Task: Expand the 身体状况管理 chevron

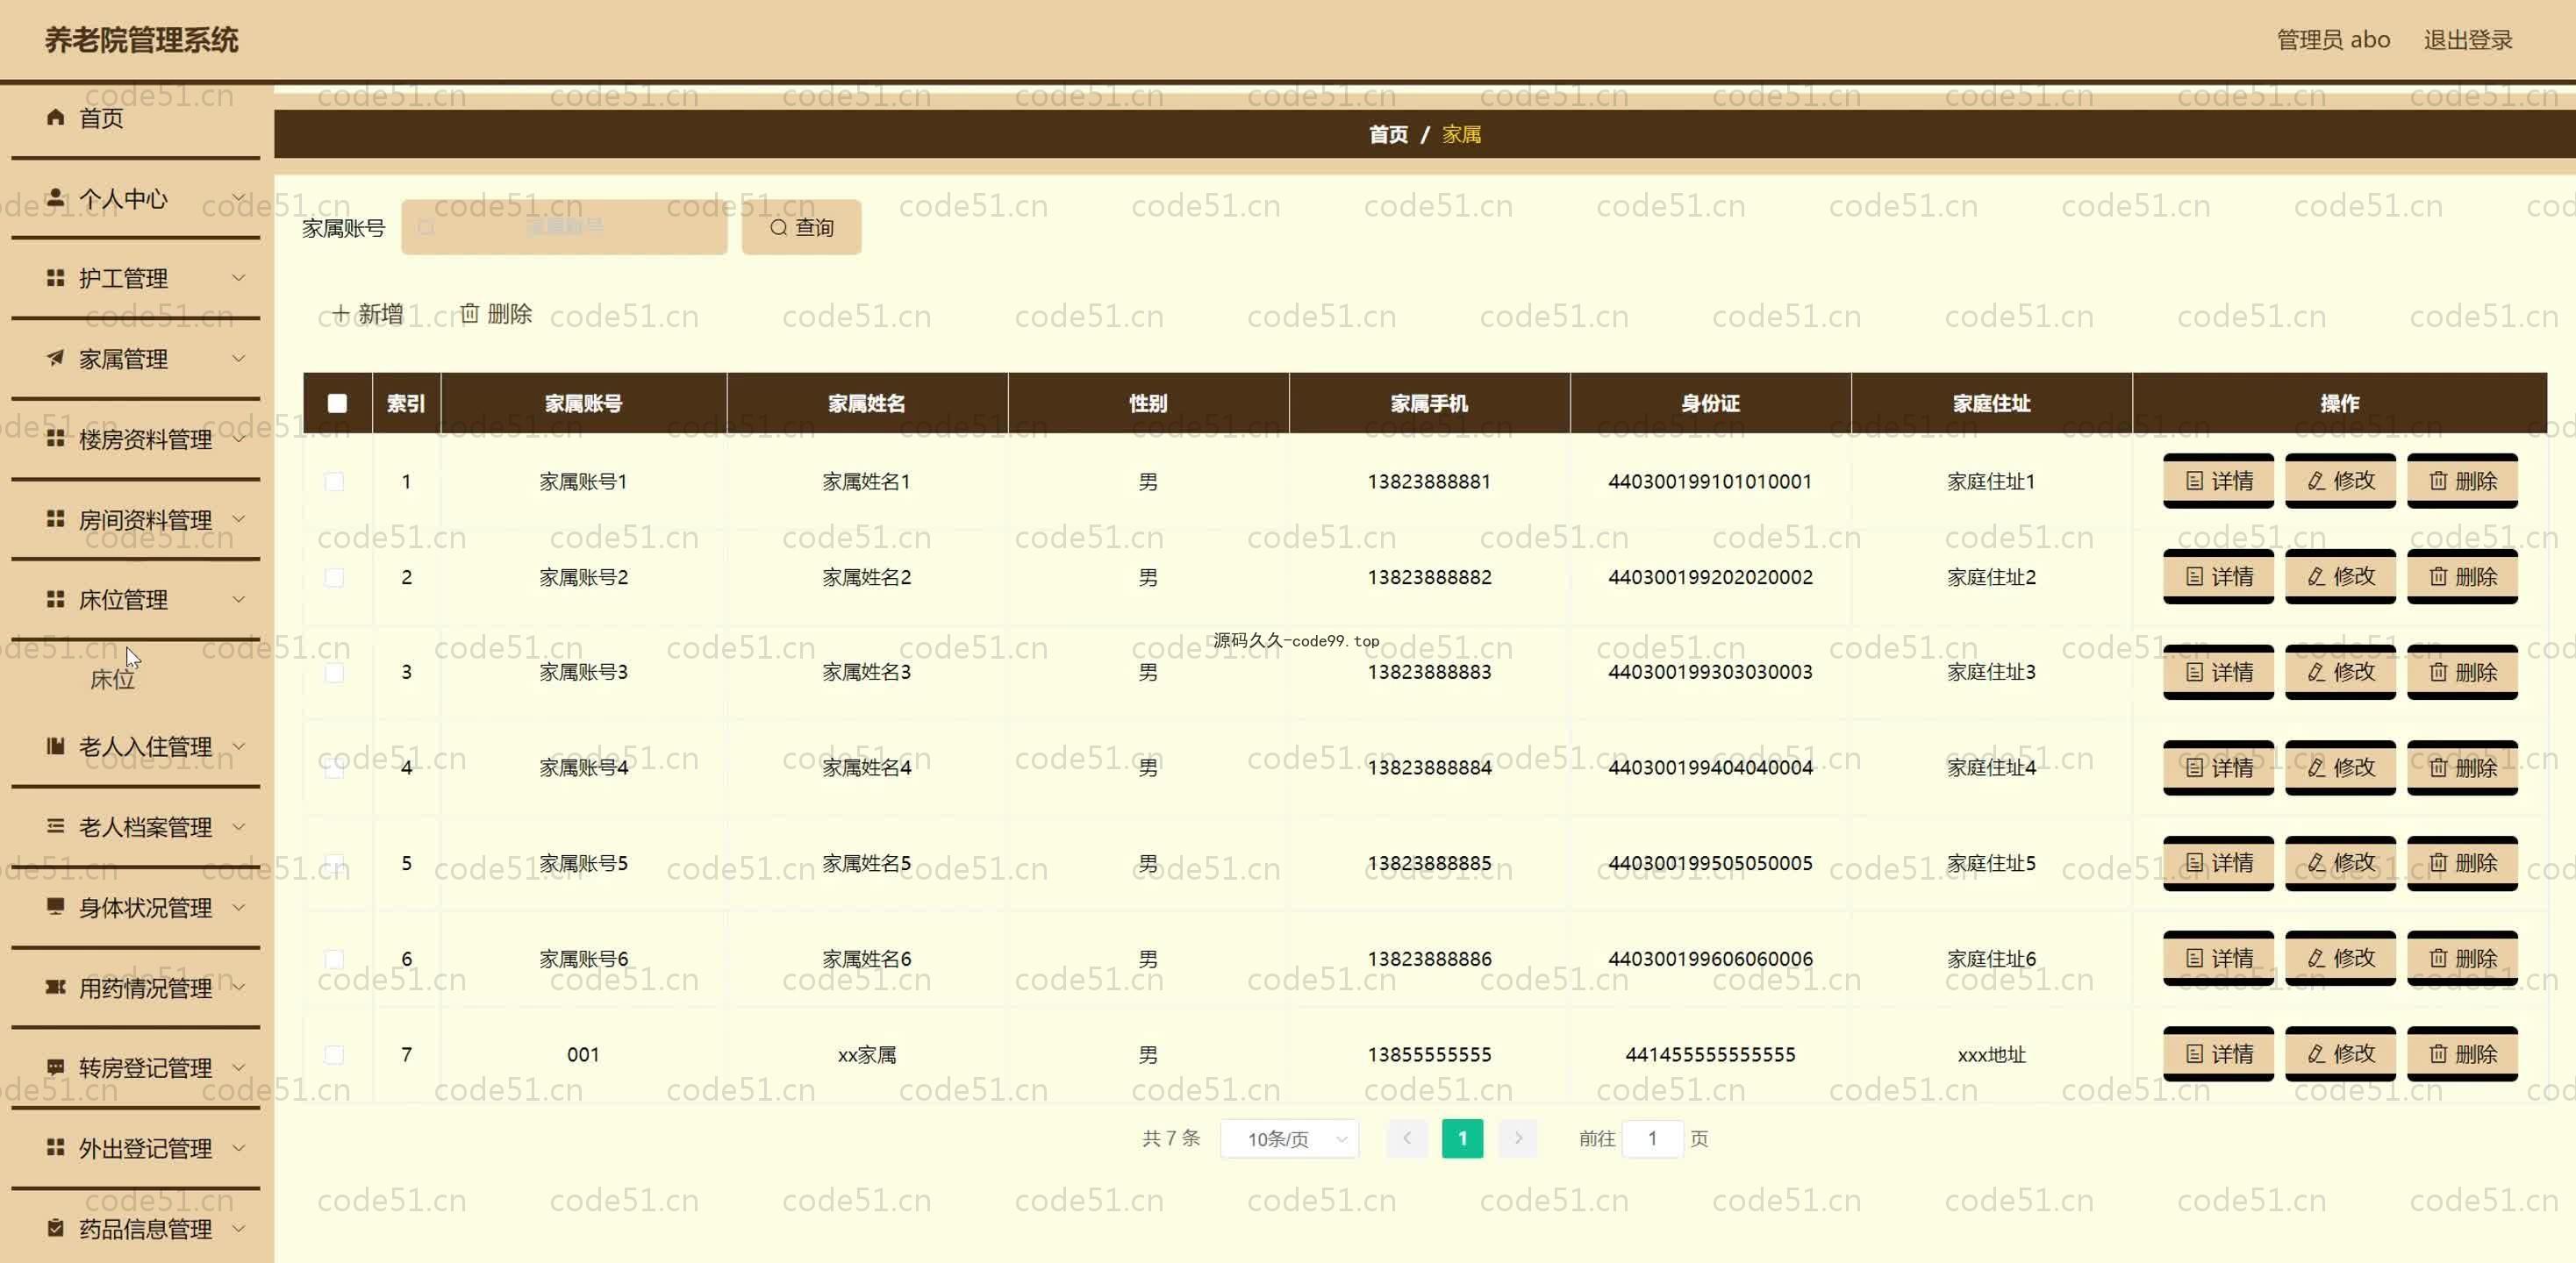Action: 239,906
